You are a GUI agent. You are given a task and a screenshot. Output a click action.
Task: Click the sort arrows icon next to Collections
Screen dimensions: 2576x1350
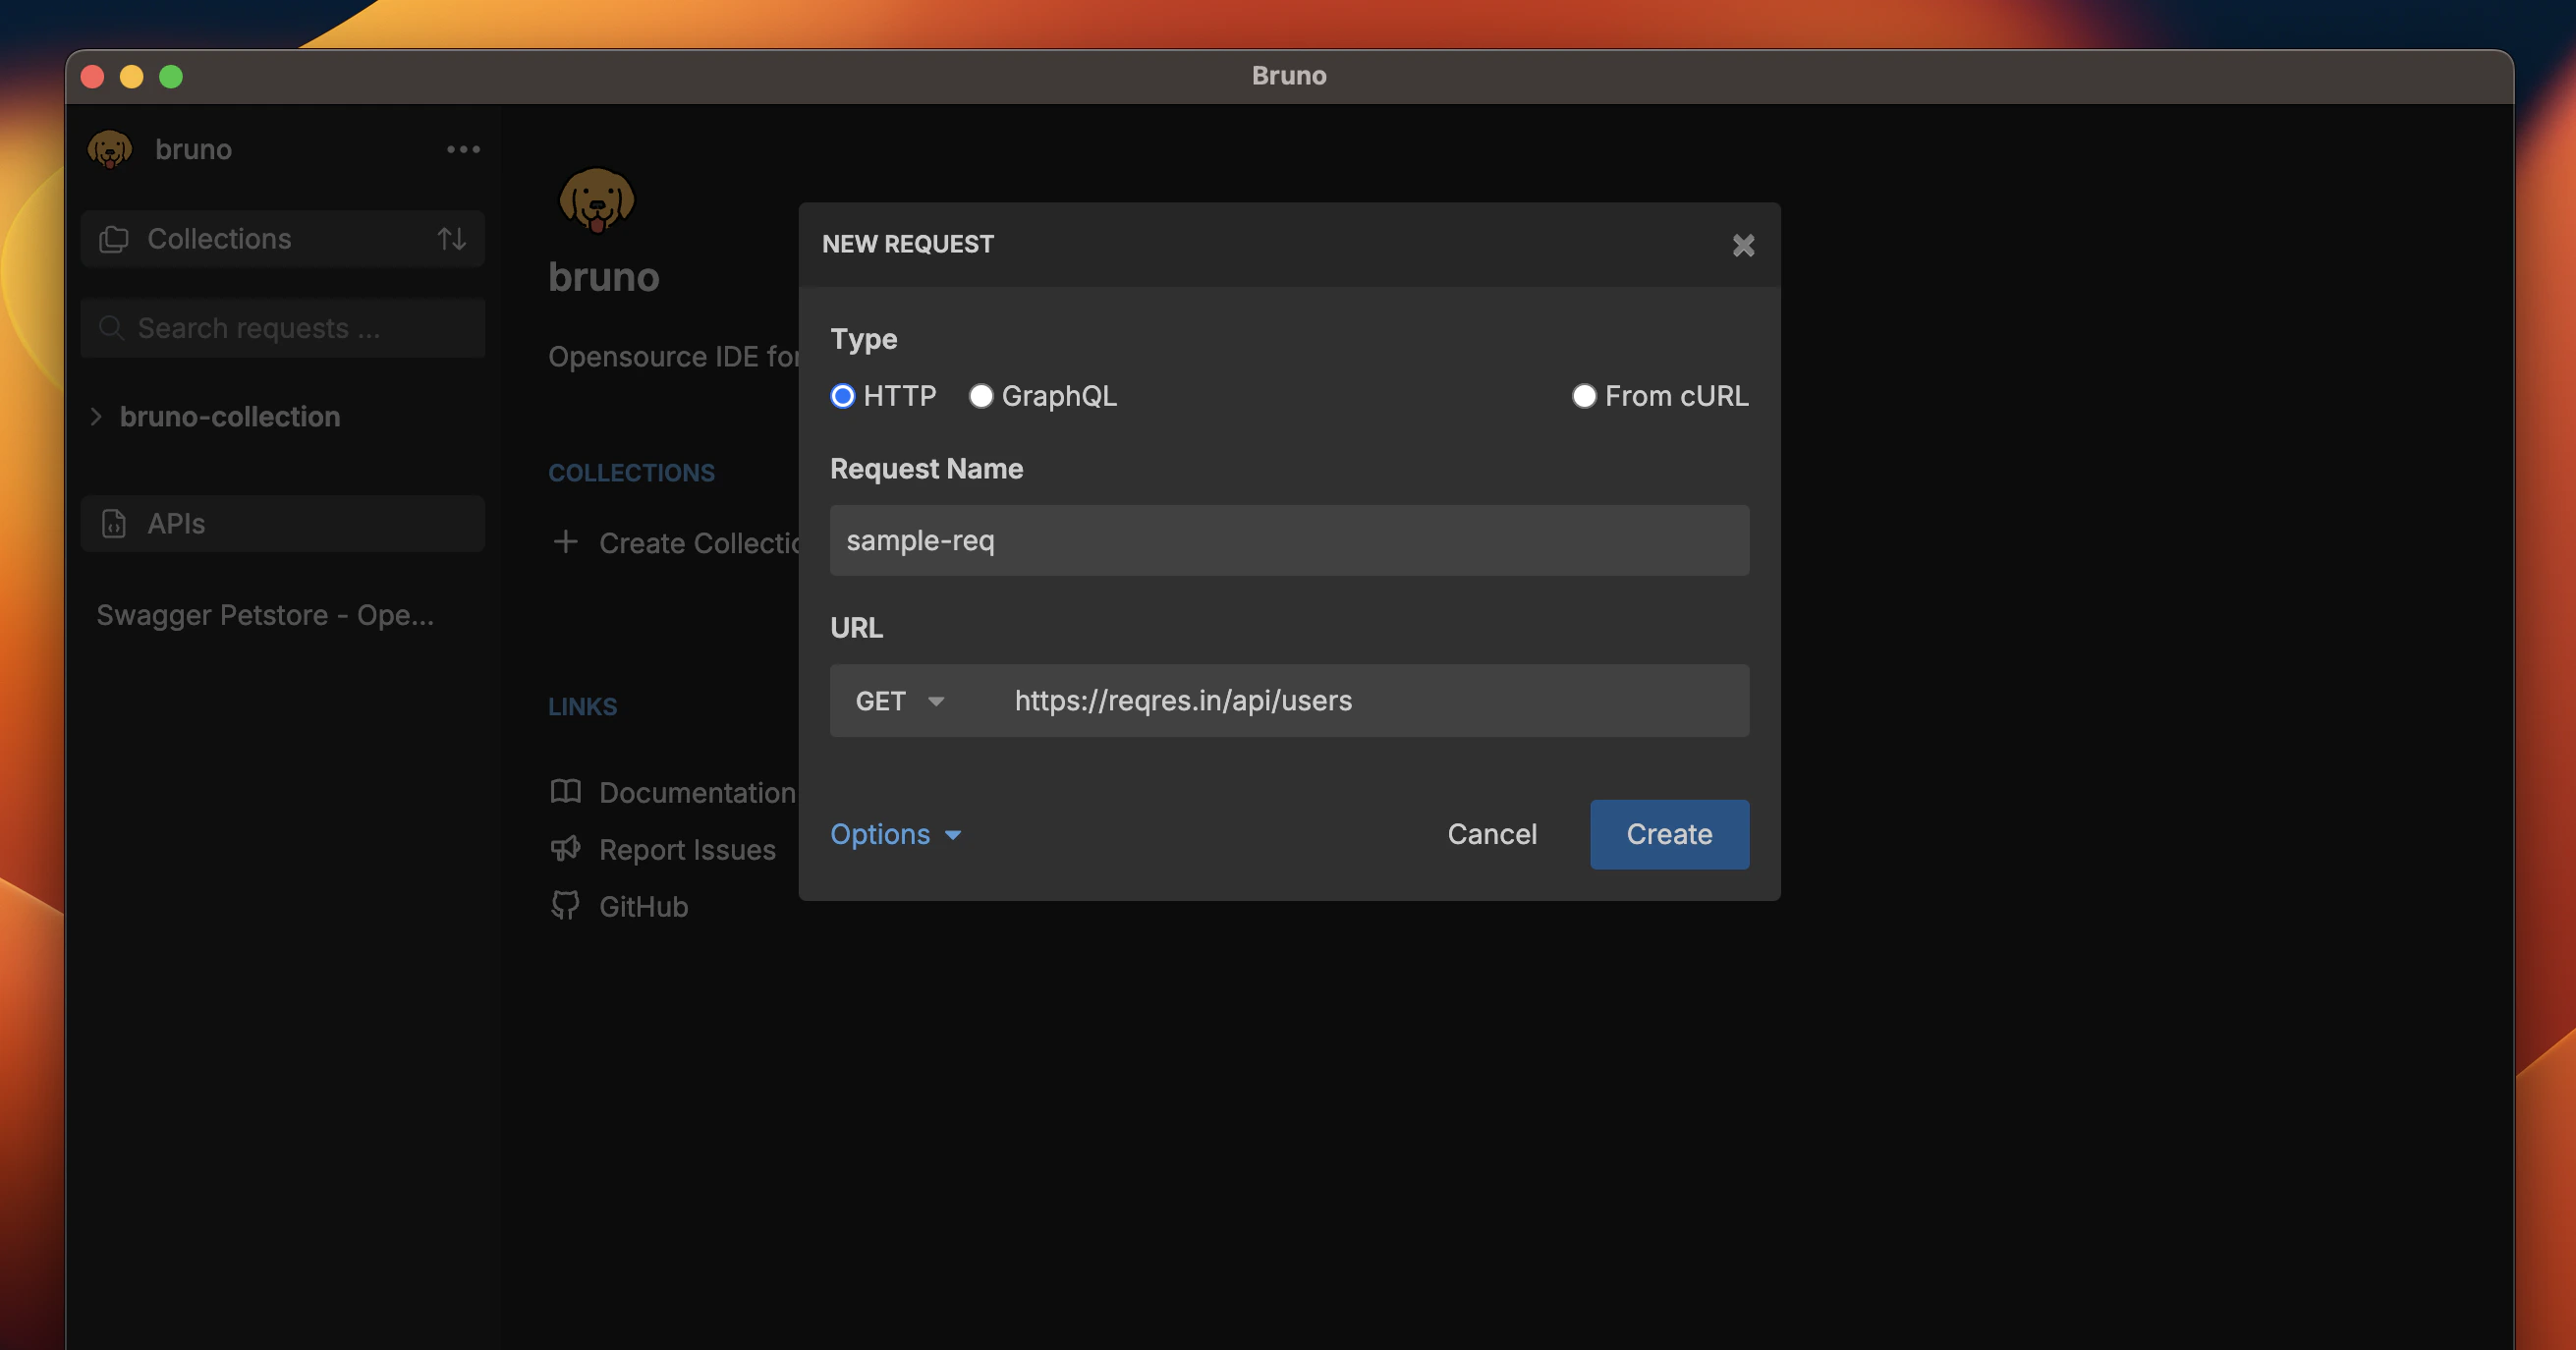click(451, 238)
